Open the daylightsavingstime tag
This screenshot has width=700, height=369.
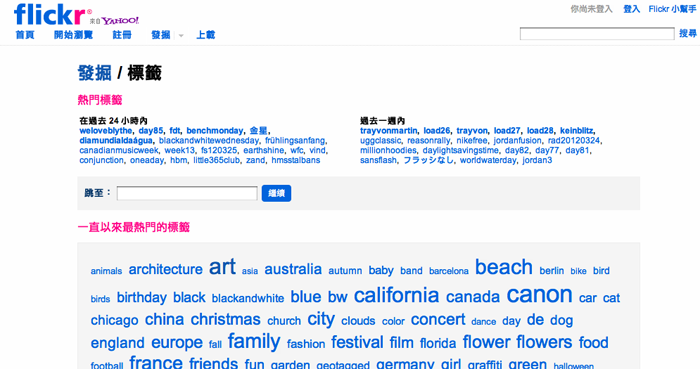[461, 150]
